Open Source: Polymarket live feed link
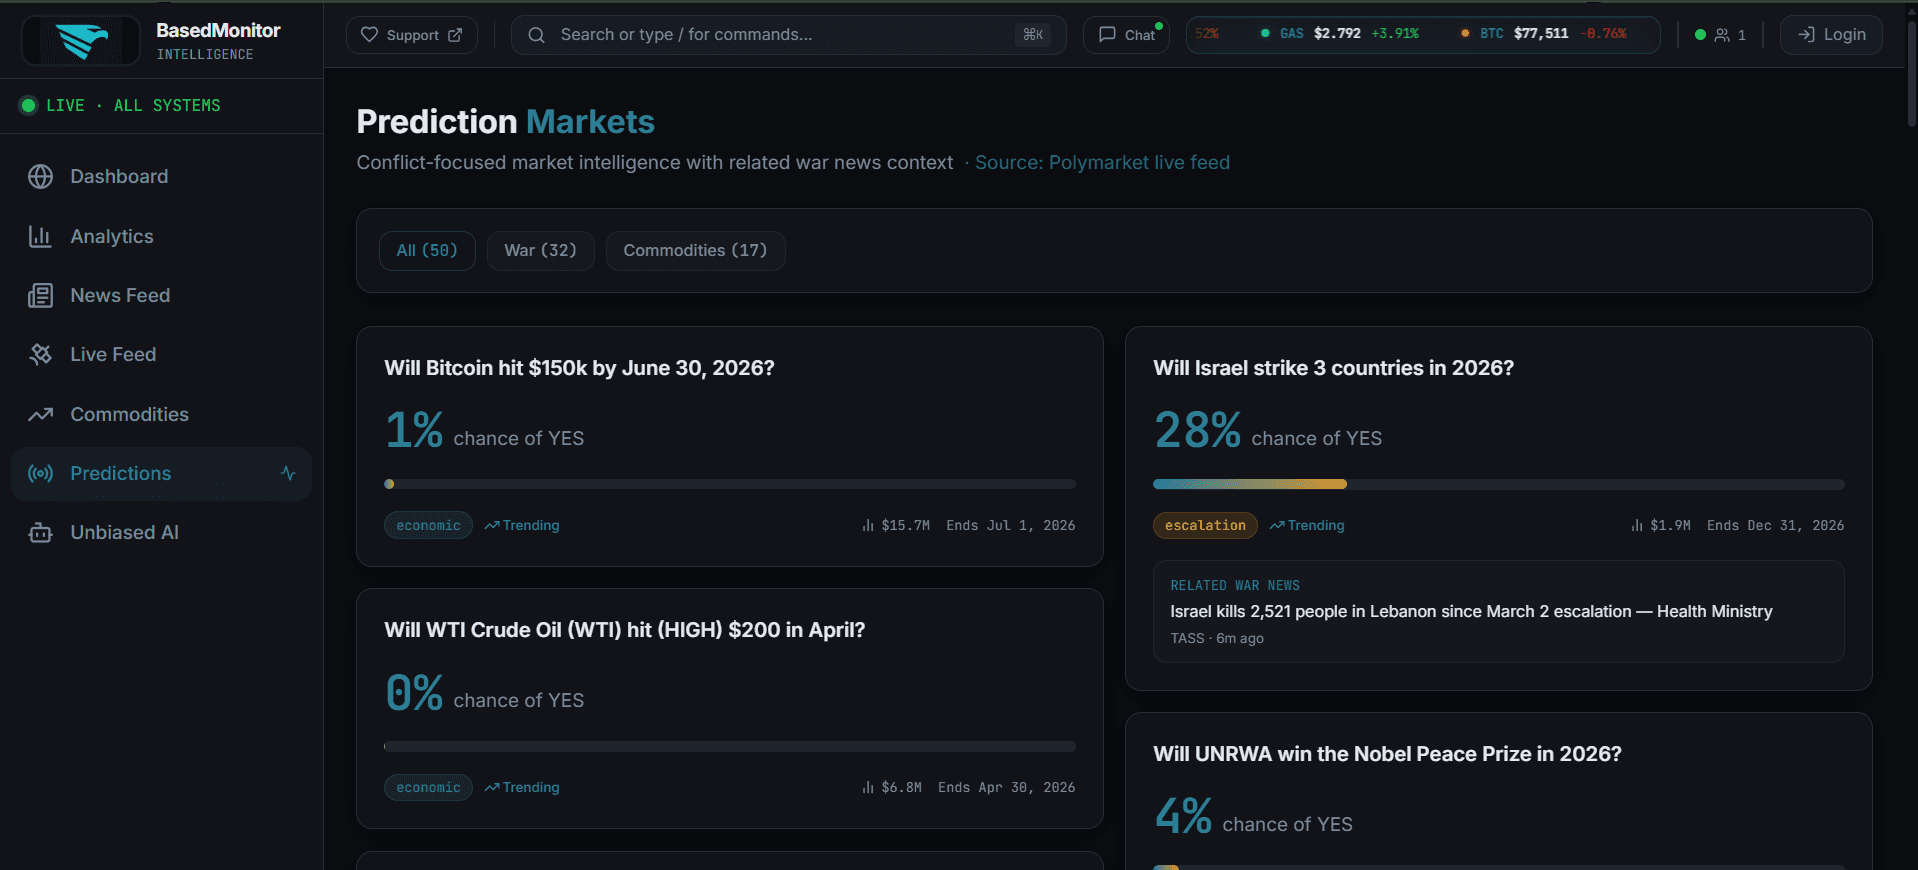This screenshot has height=870, width=1918. pos(1102,163)
